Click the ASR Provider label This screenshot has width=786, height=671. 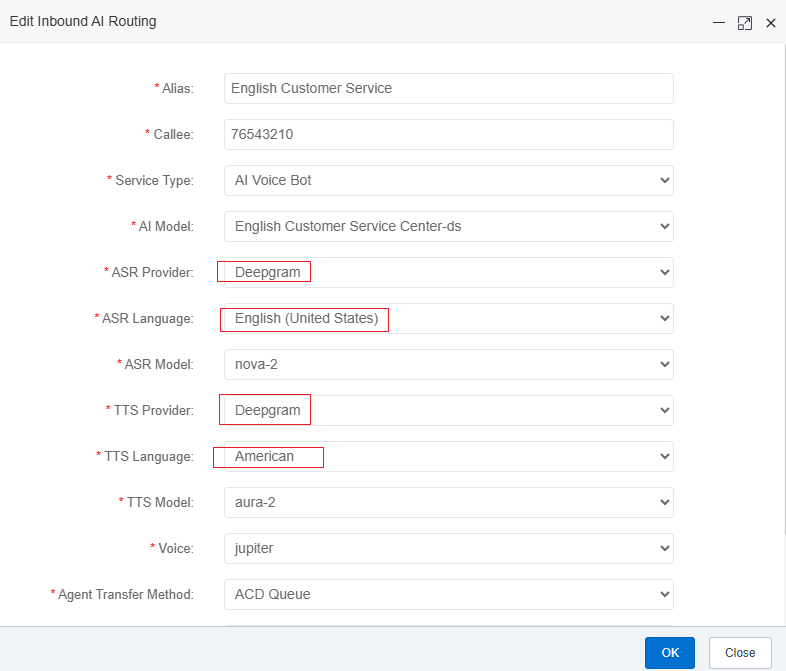coord(152,273)
